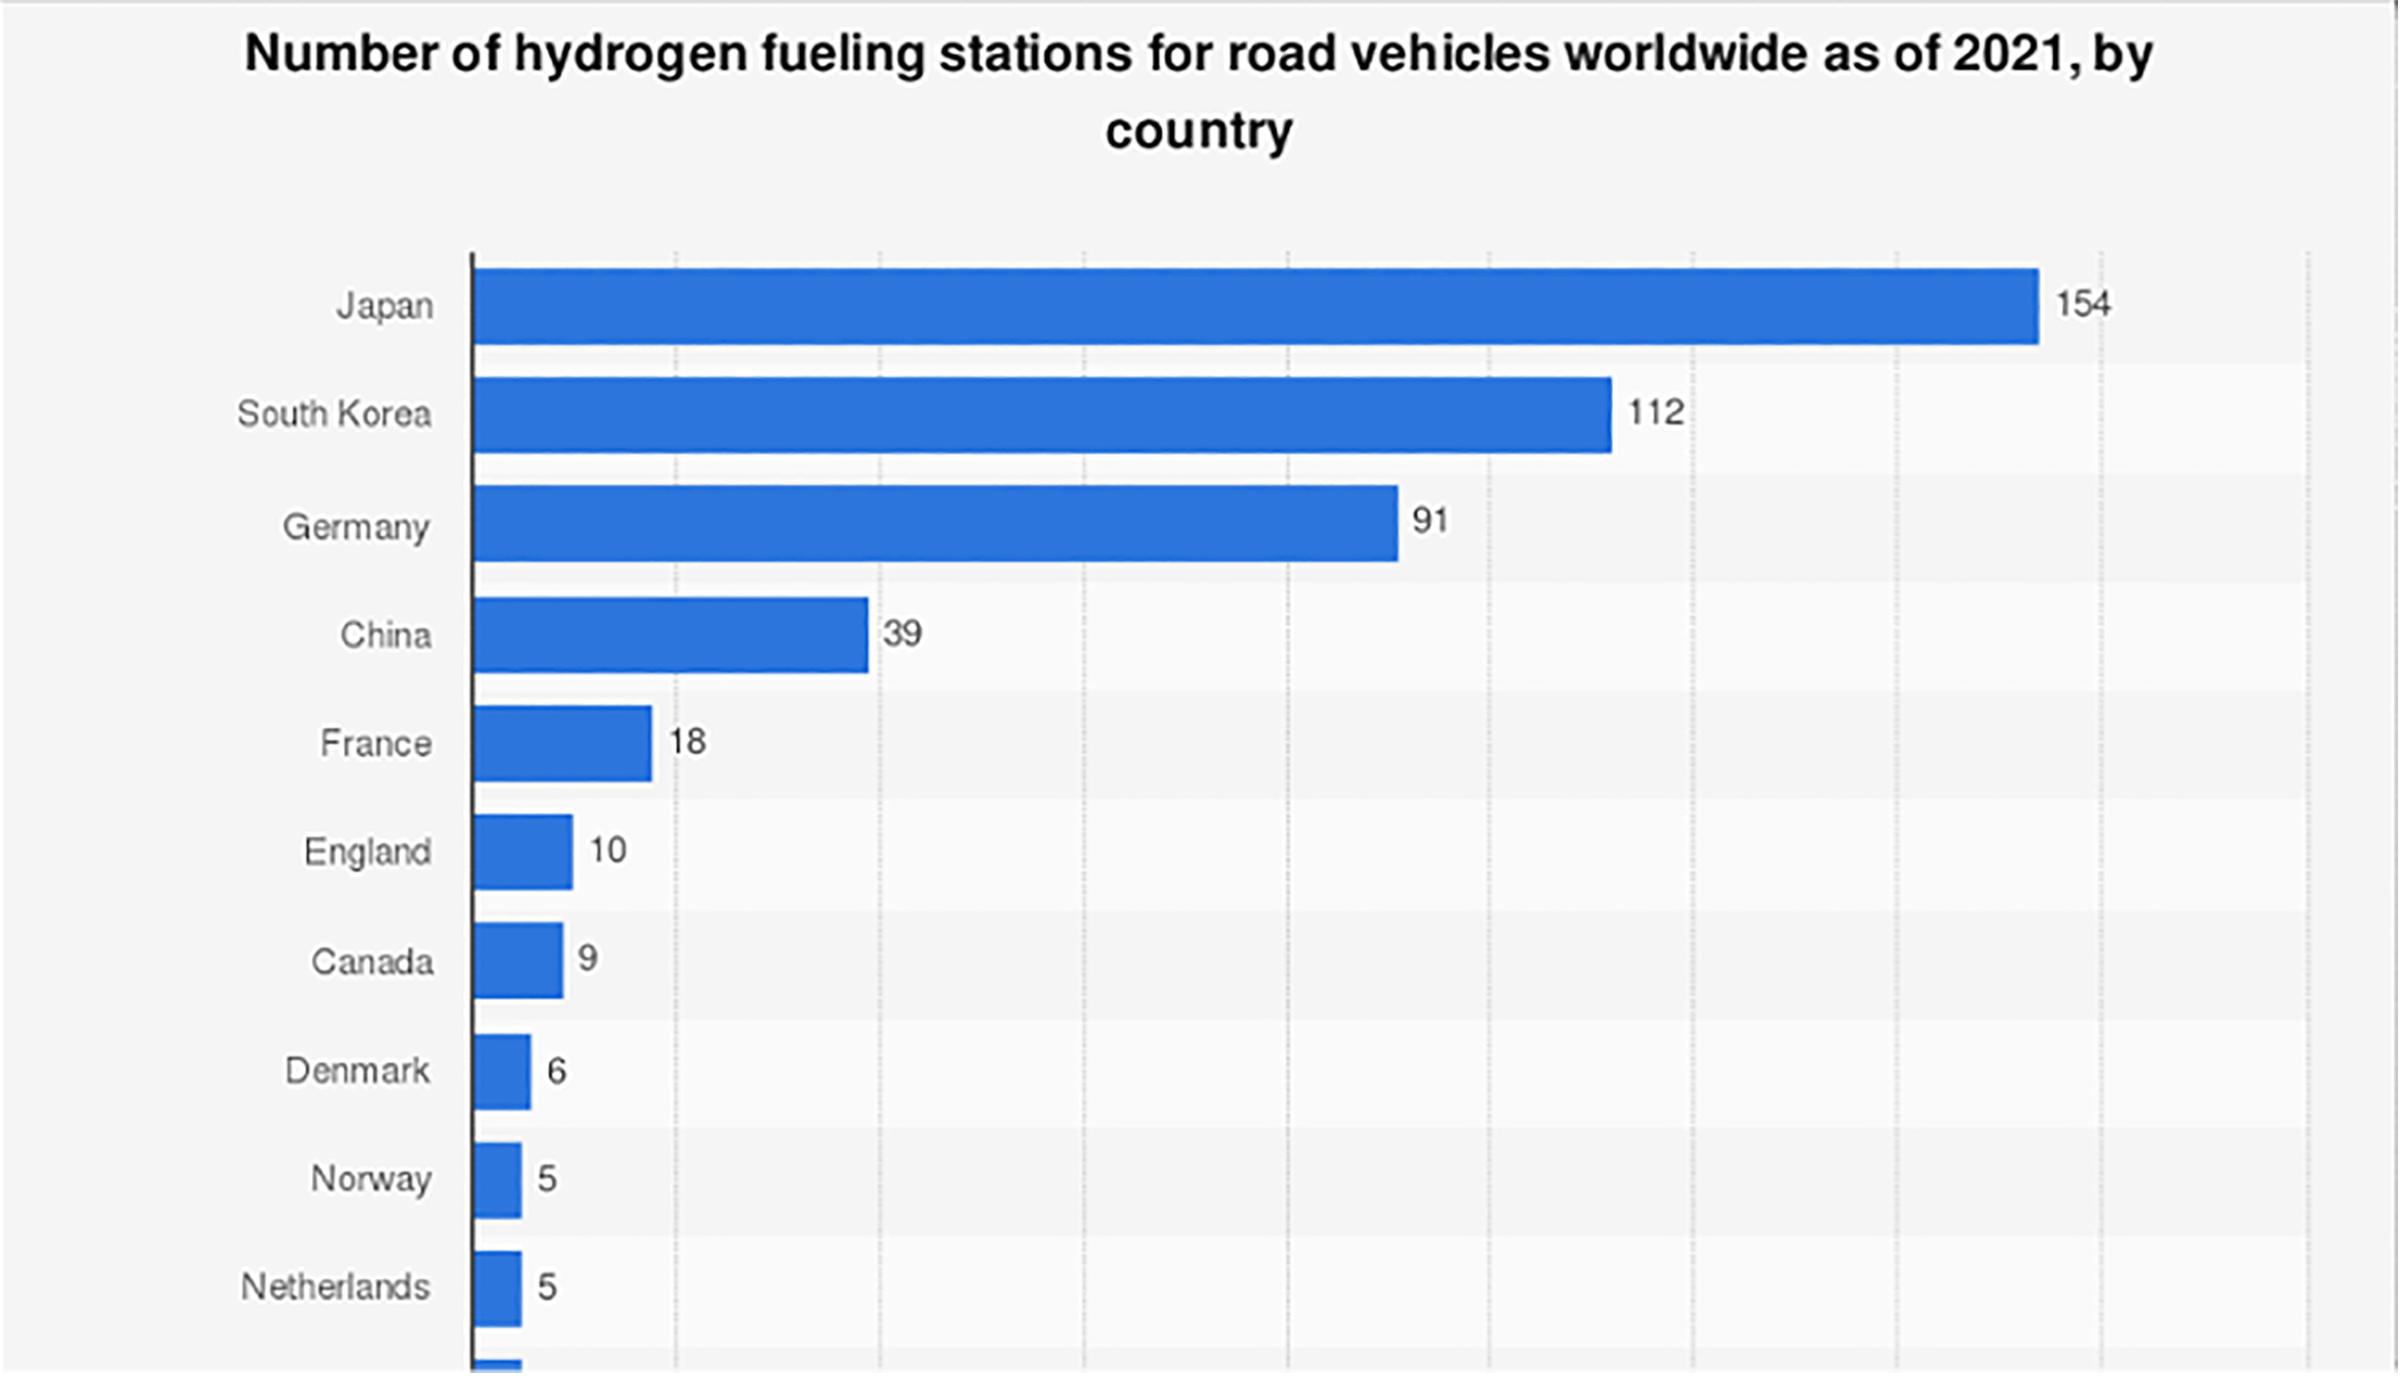Click the Canada bar

coord(518,960)
